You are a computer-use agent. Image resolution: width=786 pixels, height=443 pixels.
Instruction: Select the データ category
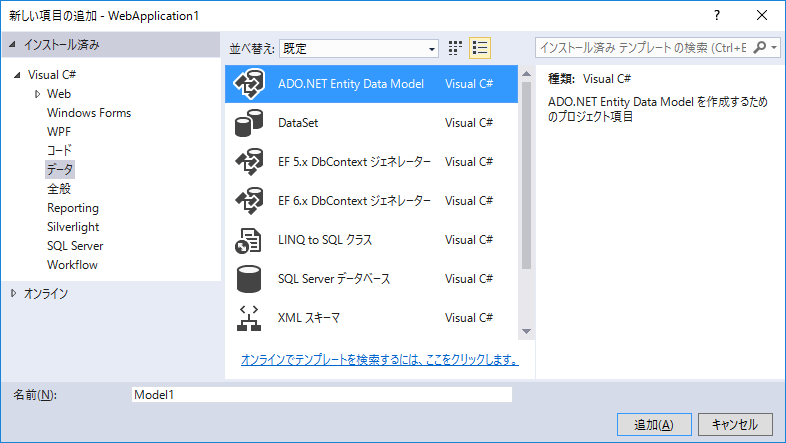pos(60,169)
